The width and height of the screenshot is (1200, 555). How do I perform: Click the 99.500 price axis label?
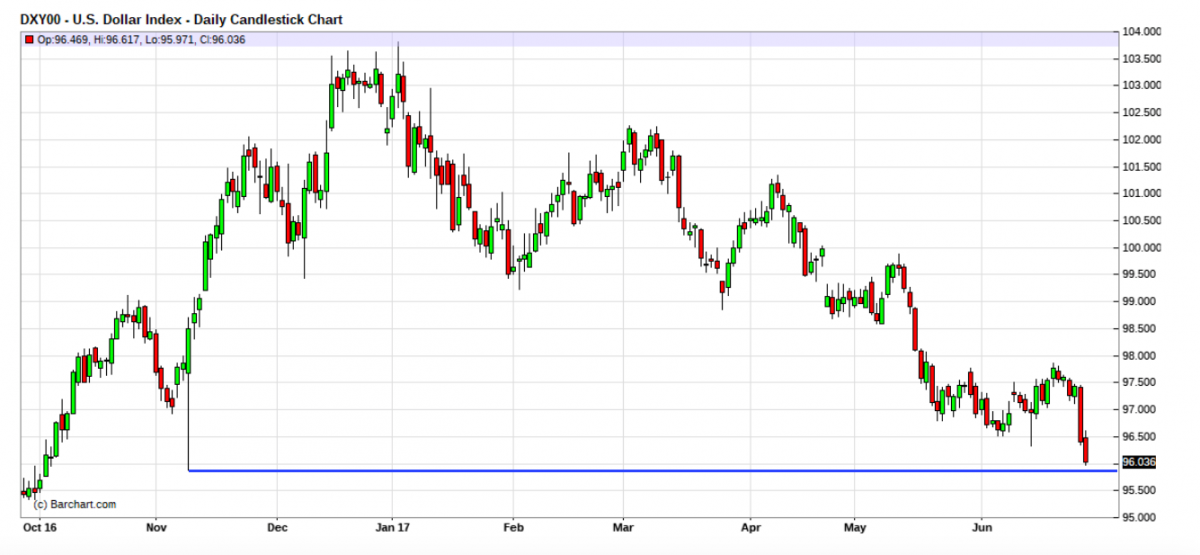pyautogui.click(x=1139, y=275)
